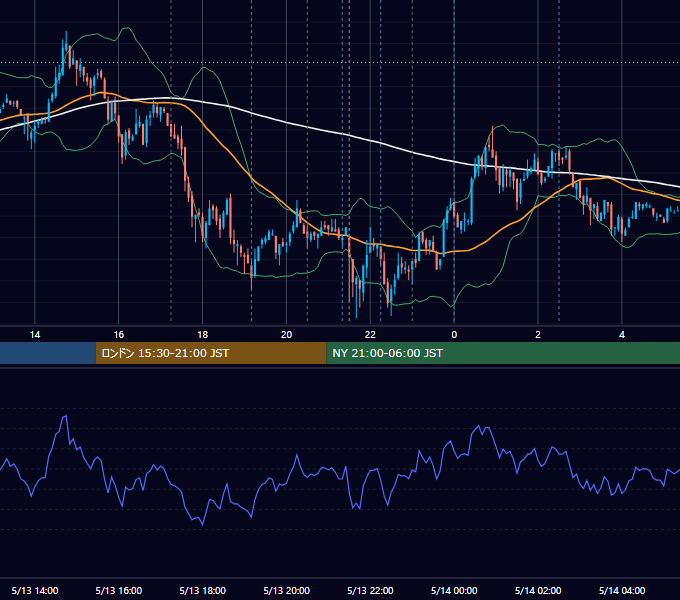Click the 5/13 20:00 date label
The image size is (680, 600).
pyautogui.click(x=286, y=590)
